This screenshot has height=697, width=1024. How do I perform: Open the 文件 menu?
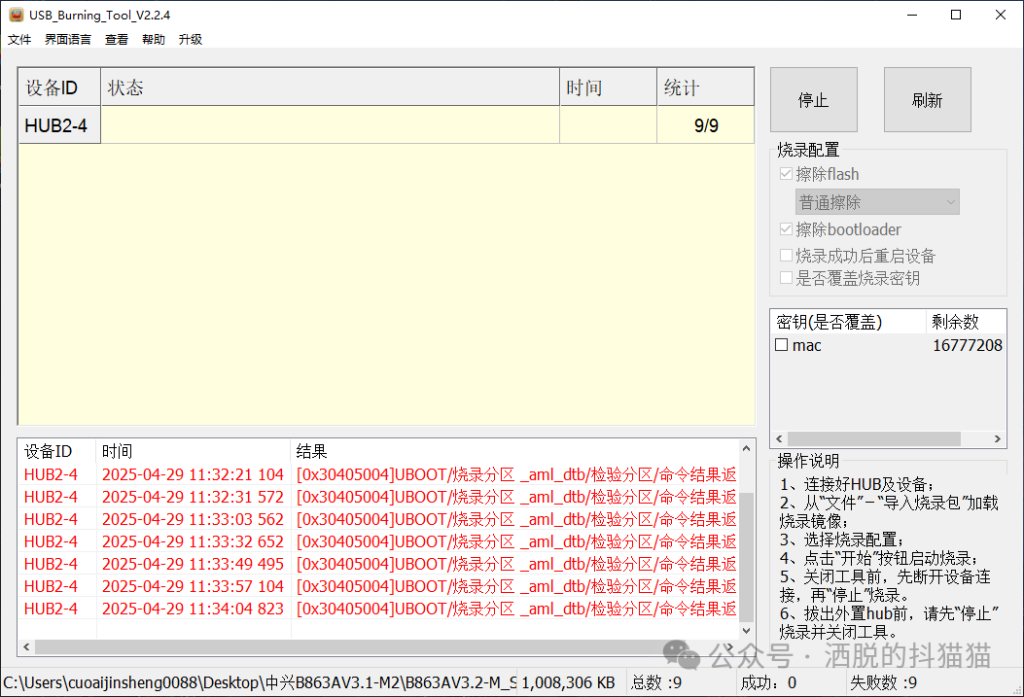(20, 40)
